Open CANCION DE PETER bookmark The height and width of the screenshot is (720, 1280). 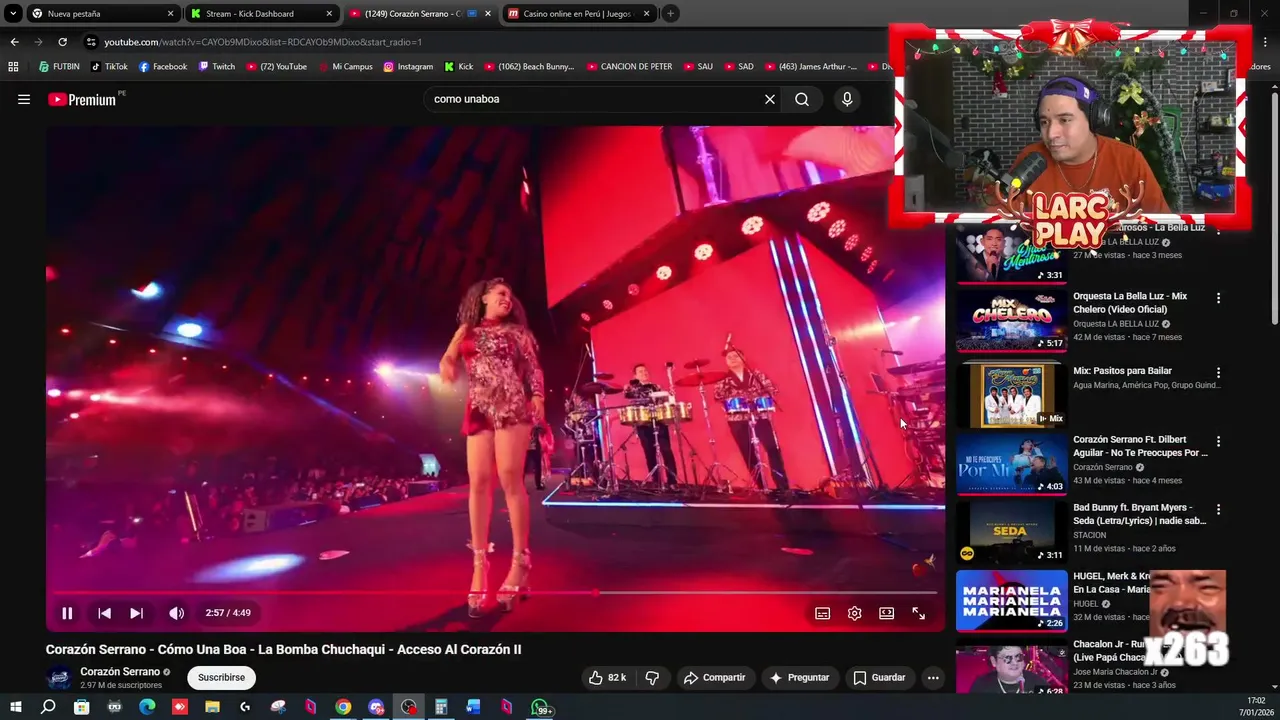click(628, 67)
